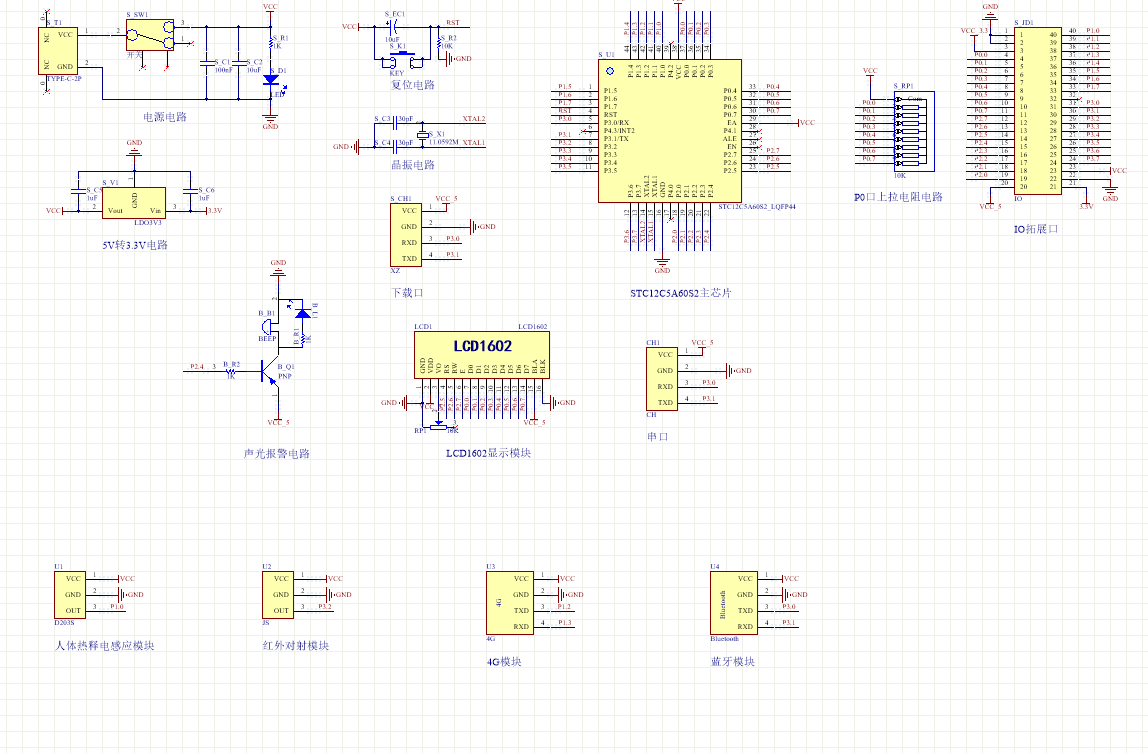Click the XTAL2 net label near S_C3
This screenshot has width=1148, height=753.
point(474,119)
